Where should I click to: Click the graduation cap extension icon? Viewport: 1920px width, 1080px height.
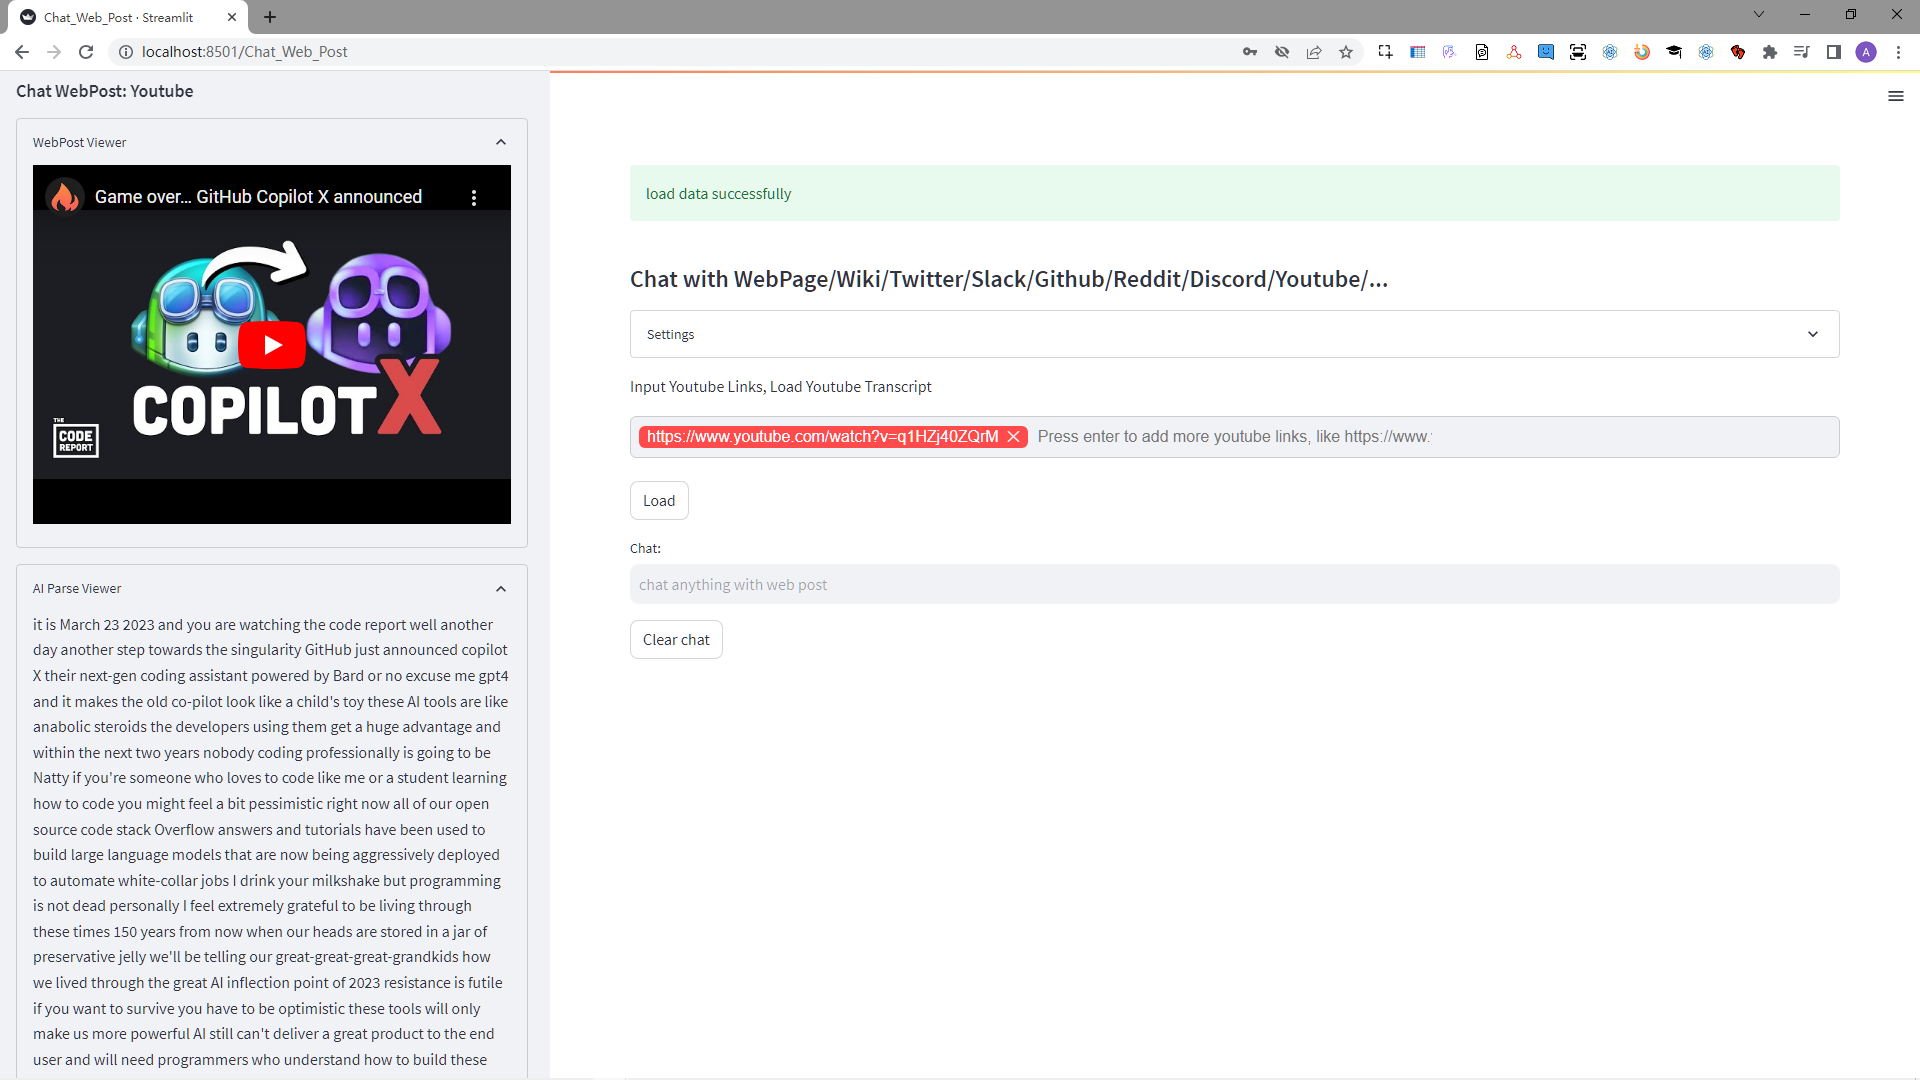click(x=1674, y=51)
